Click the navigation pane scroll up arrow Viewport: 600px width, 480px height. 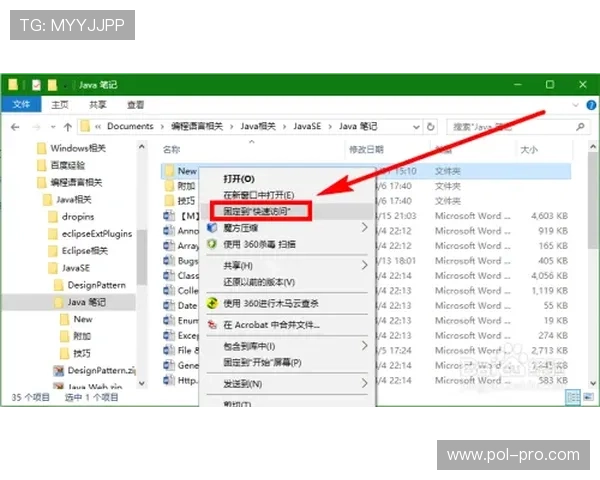[x=142, y=146]
